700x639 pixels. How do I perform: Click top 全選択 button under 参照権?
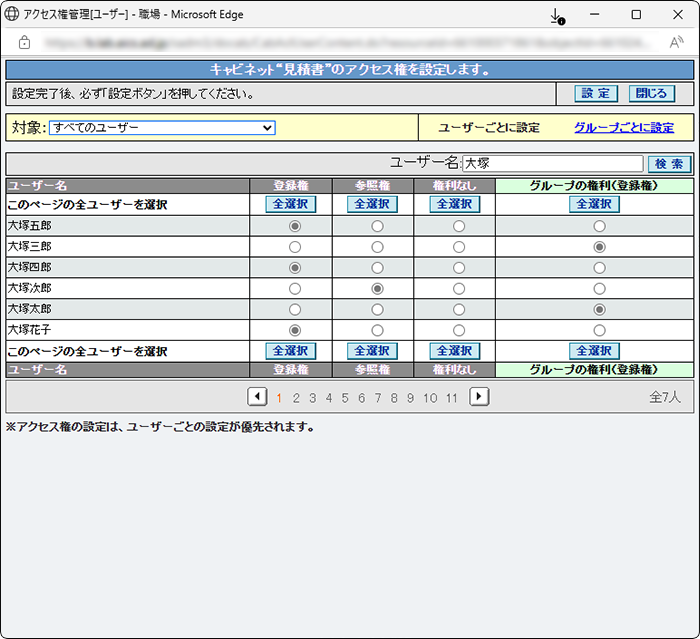pos(372,204)
